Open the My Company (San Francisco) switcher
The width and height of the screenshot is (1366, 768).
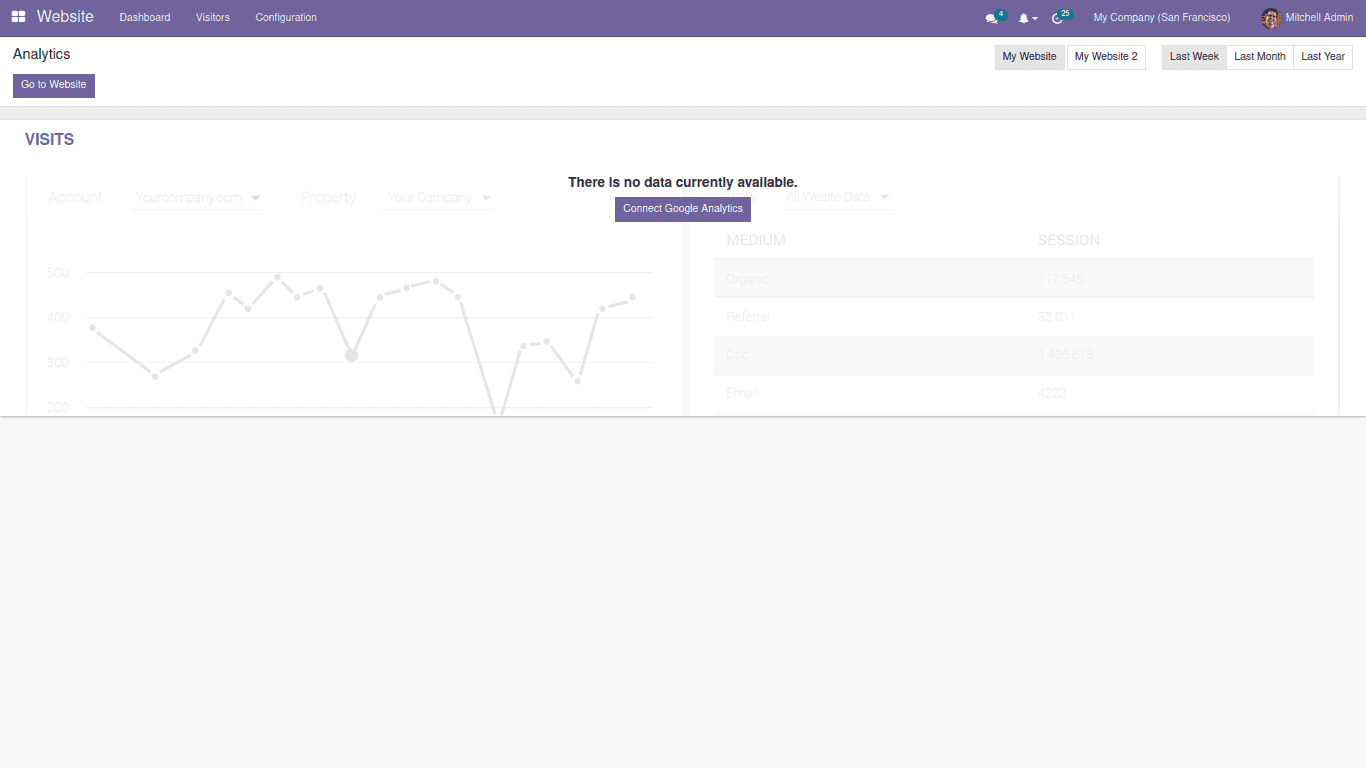point(1162,18)
